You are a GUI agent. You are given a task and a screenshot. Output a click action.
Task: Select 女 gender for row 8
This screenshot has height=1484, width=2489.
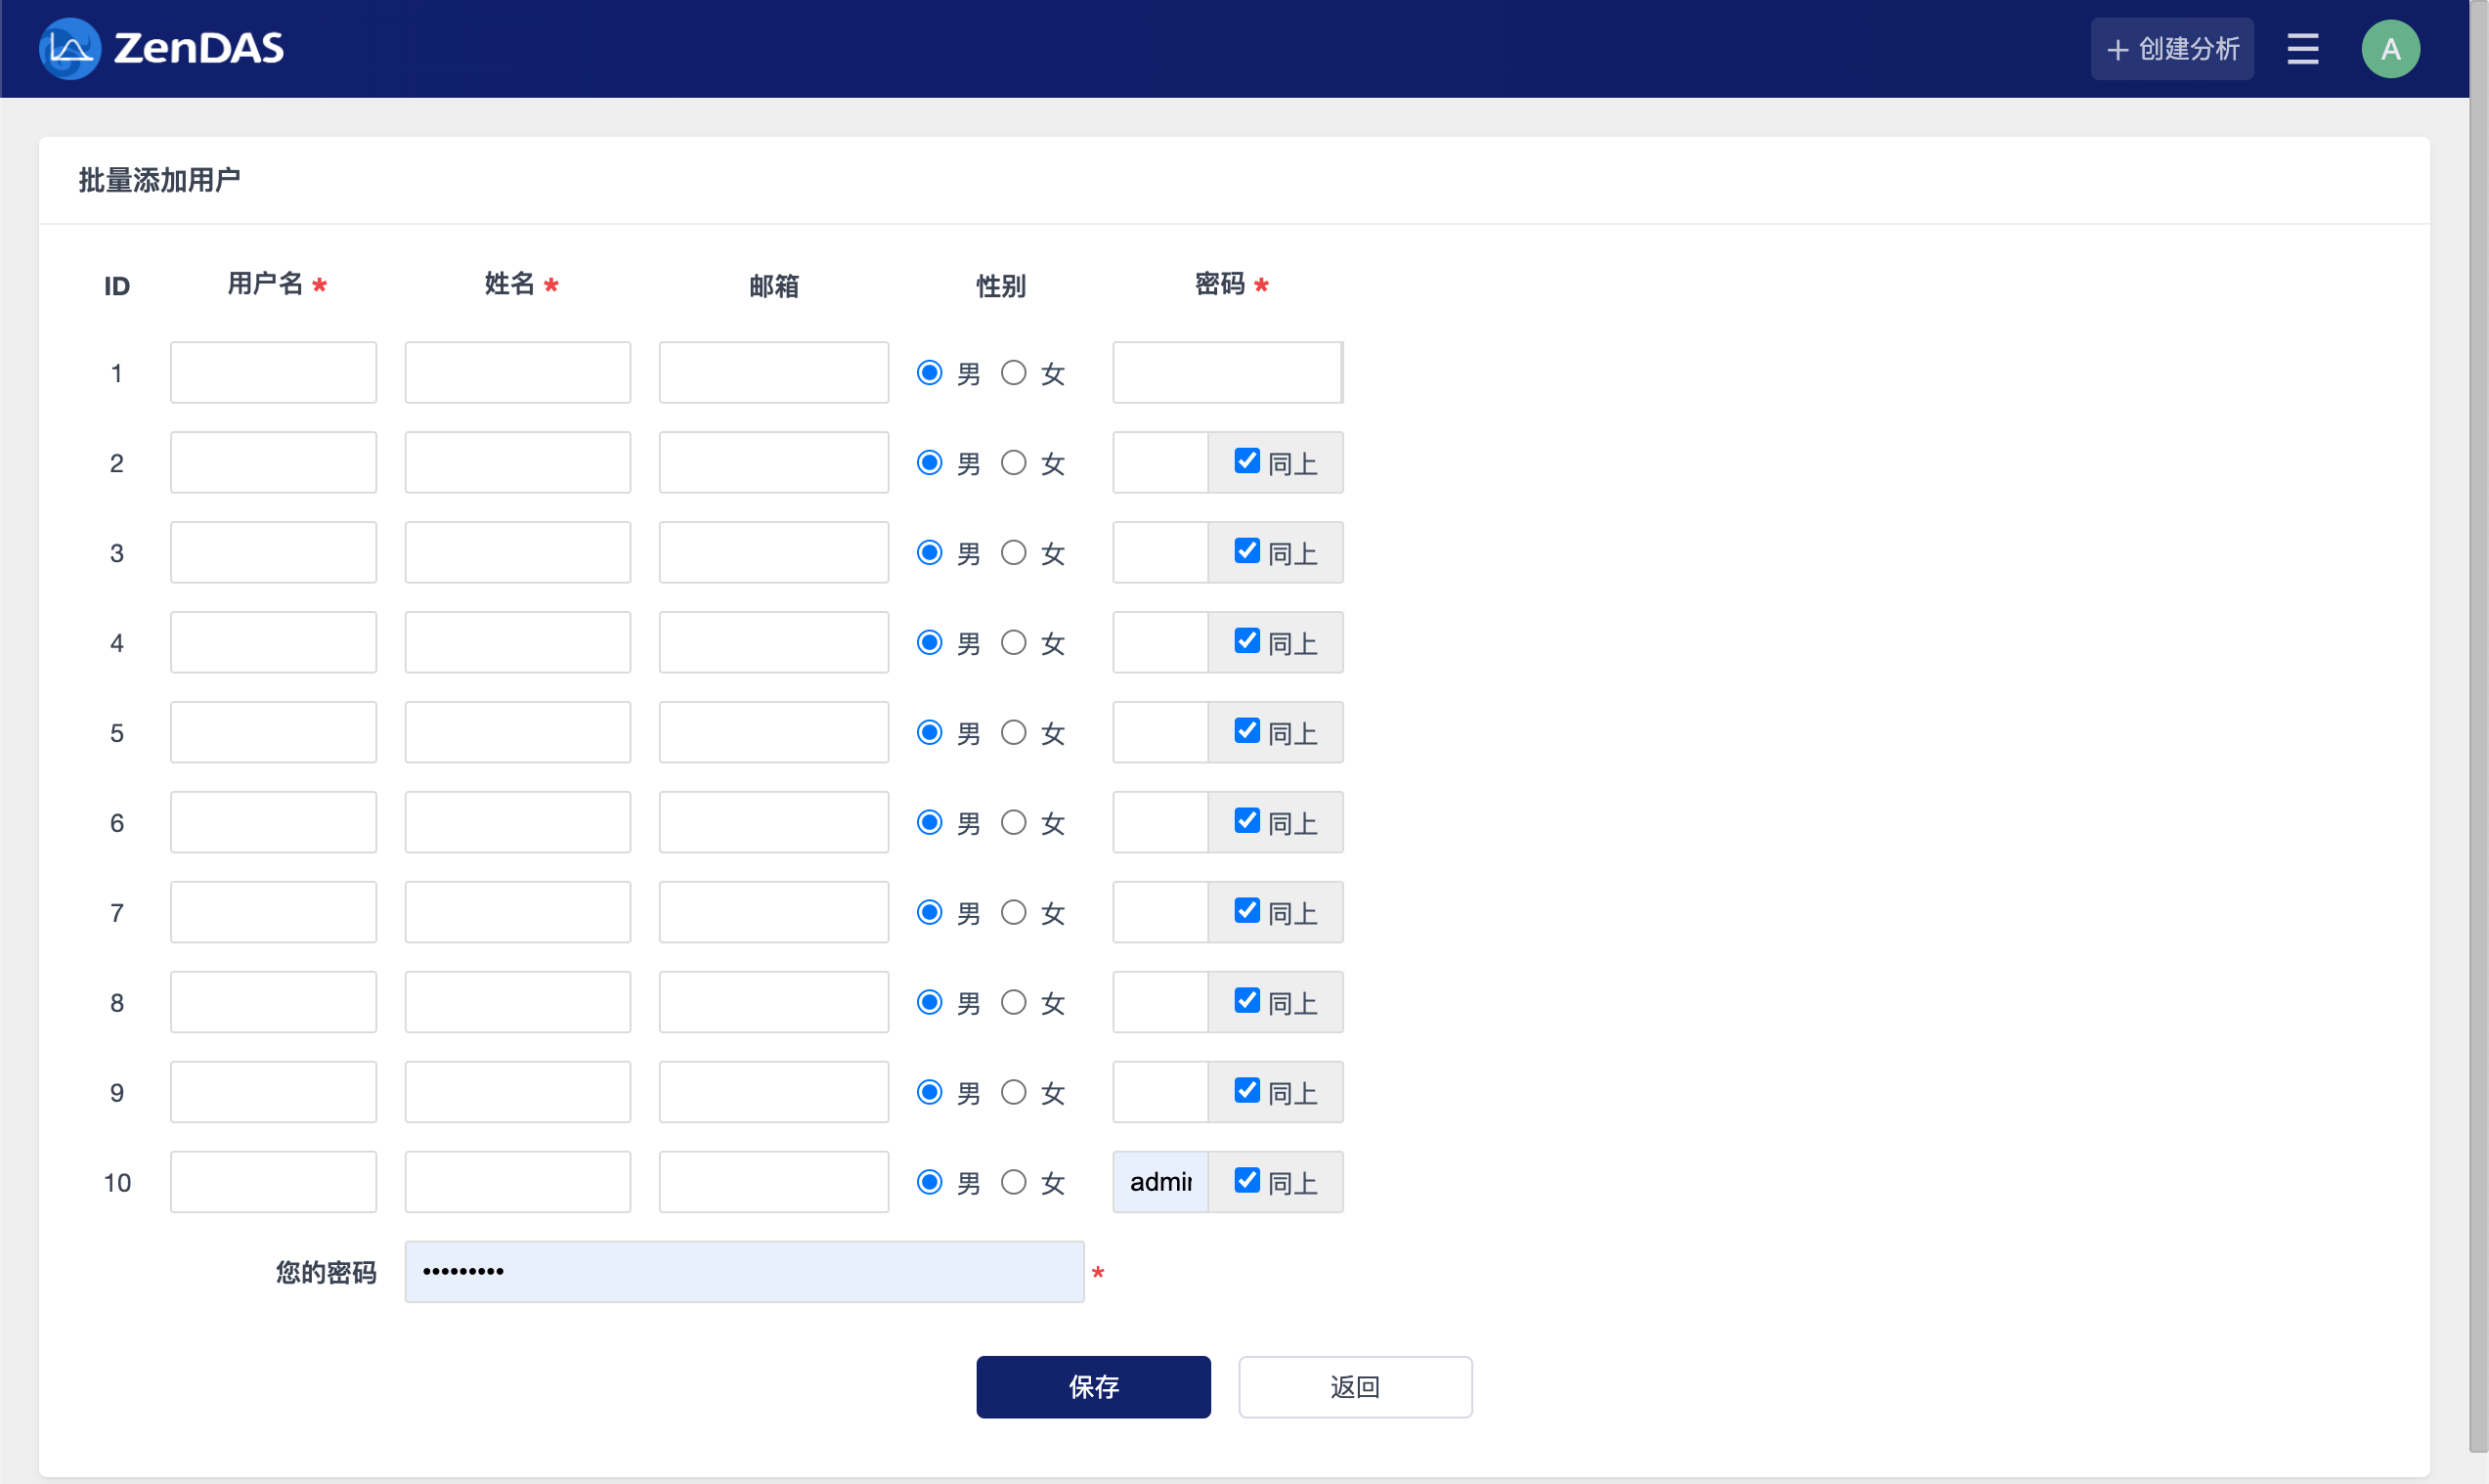(1014, 1002)
